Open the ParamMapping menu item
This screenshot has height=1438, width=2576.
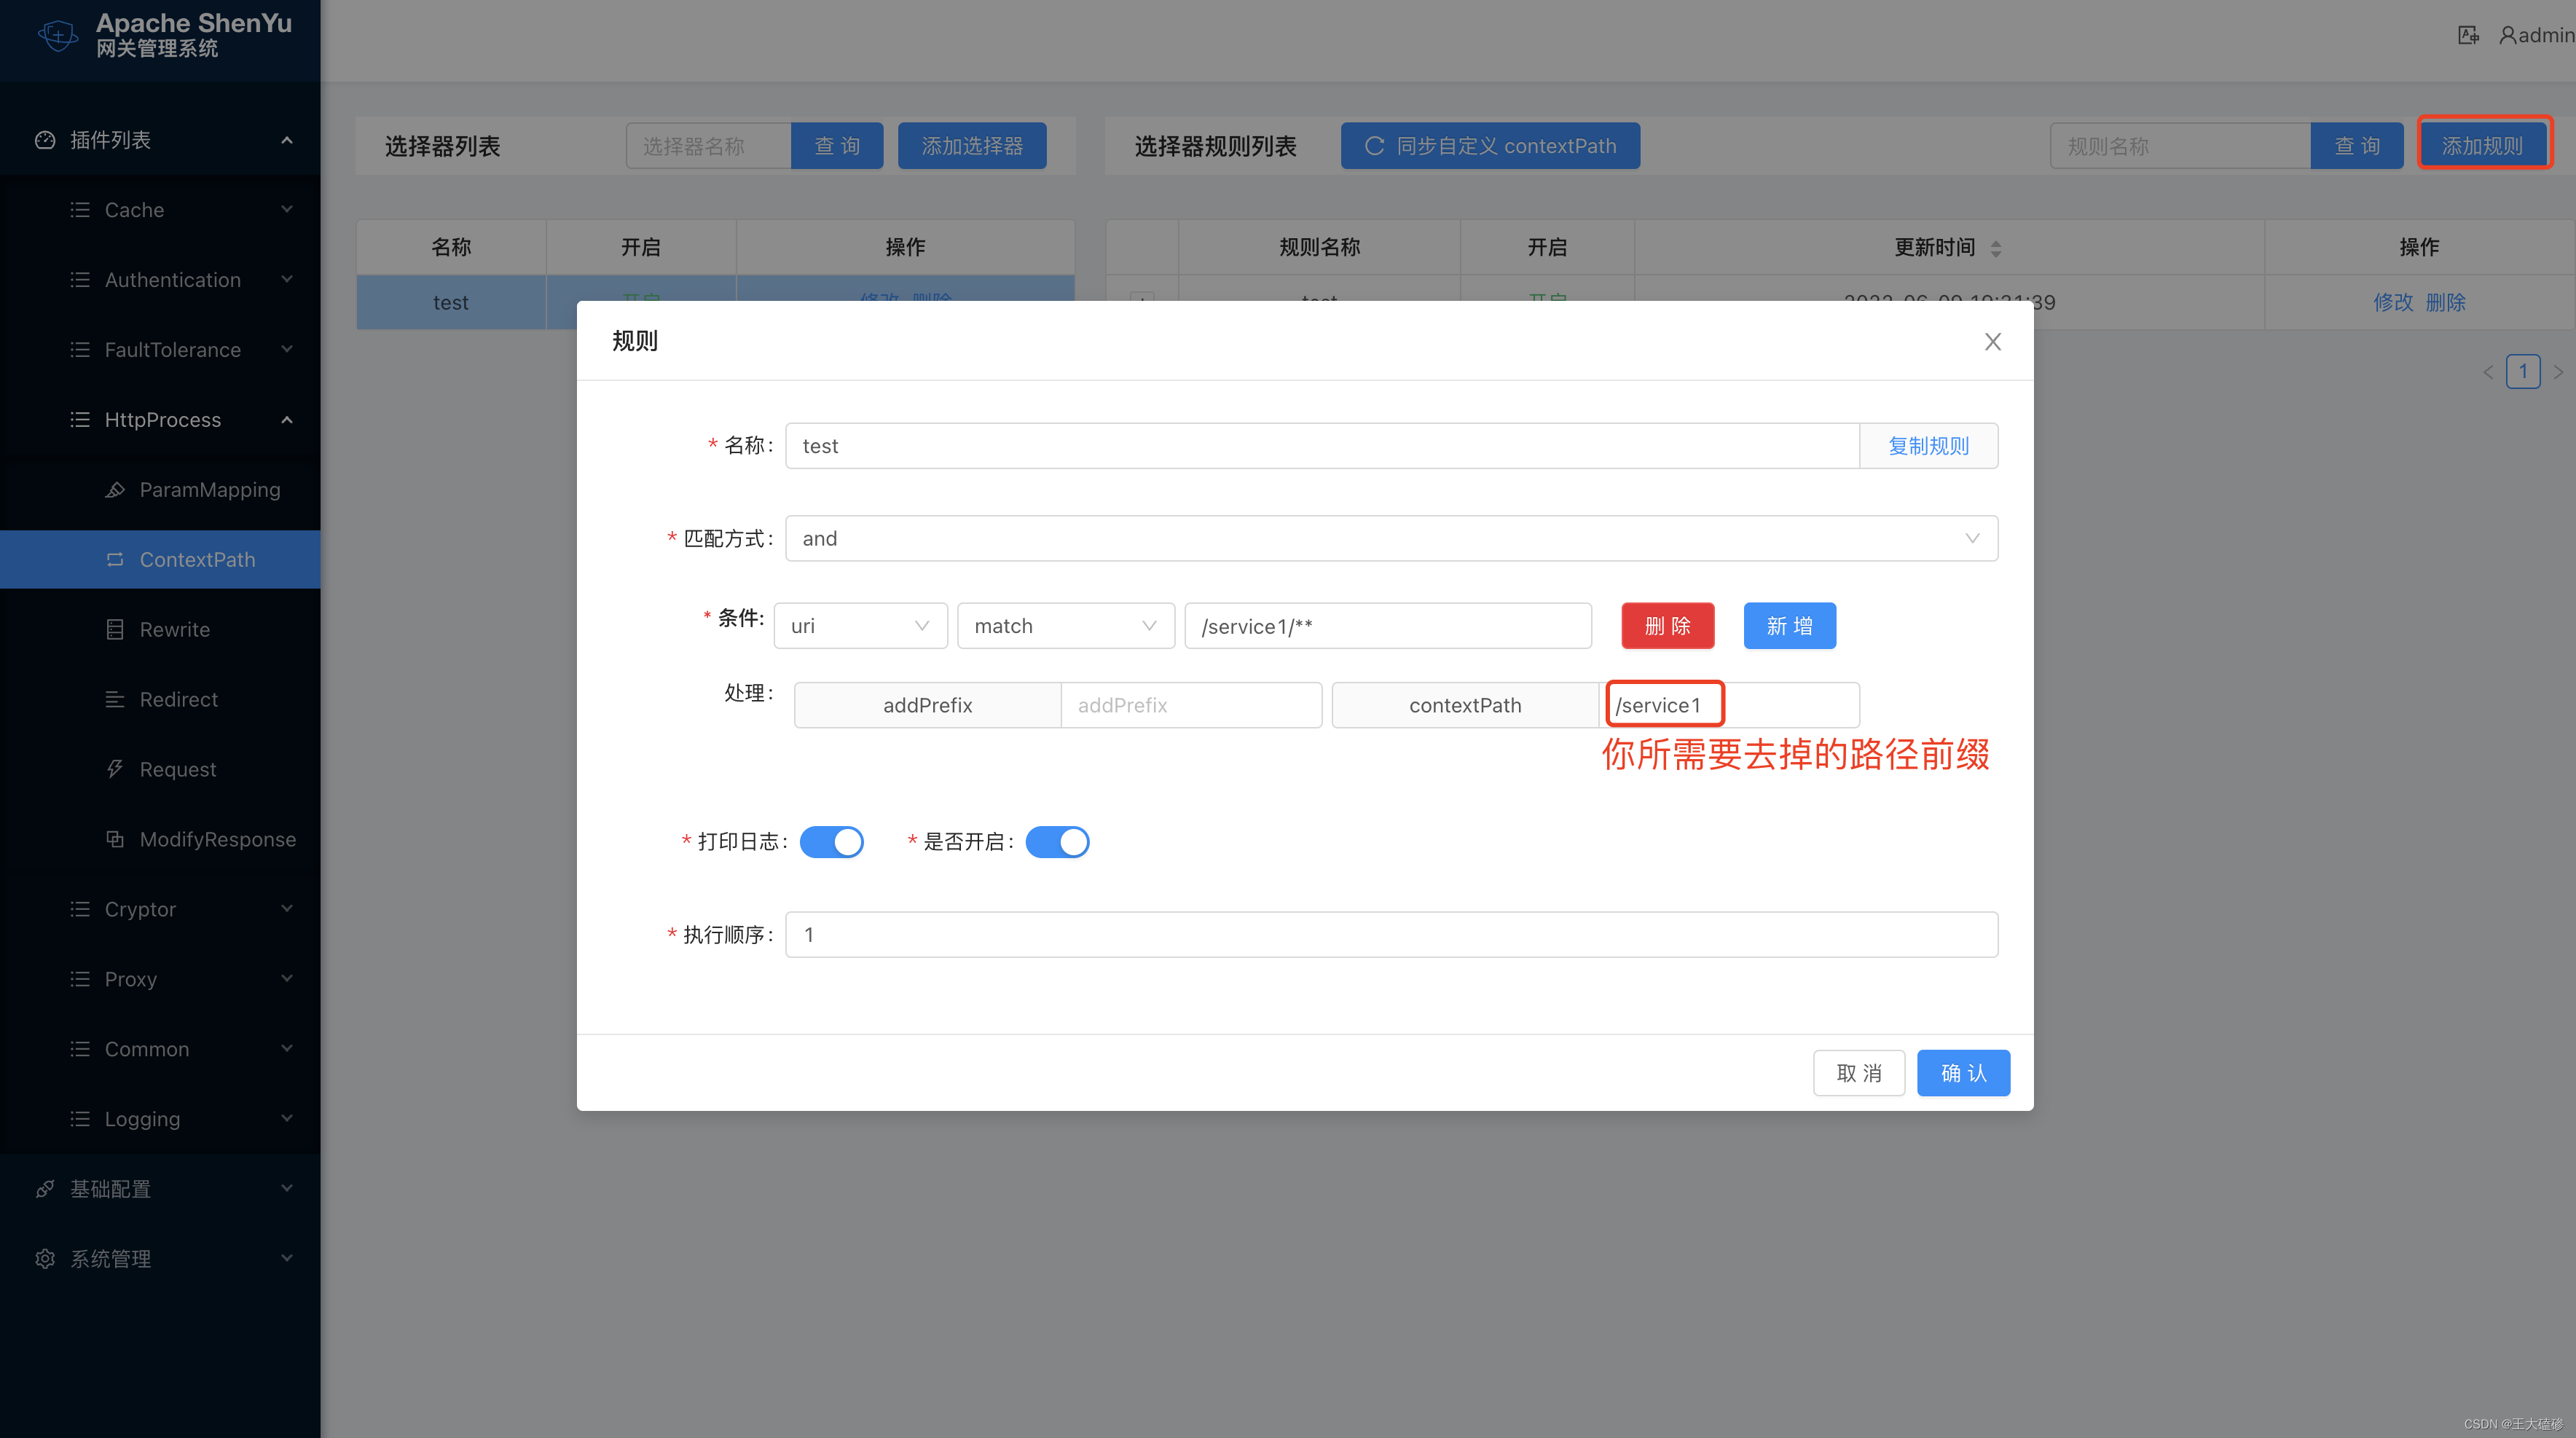pos(160,490)
